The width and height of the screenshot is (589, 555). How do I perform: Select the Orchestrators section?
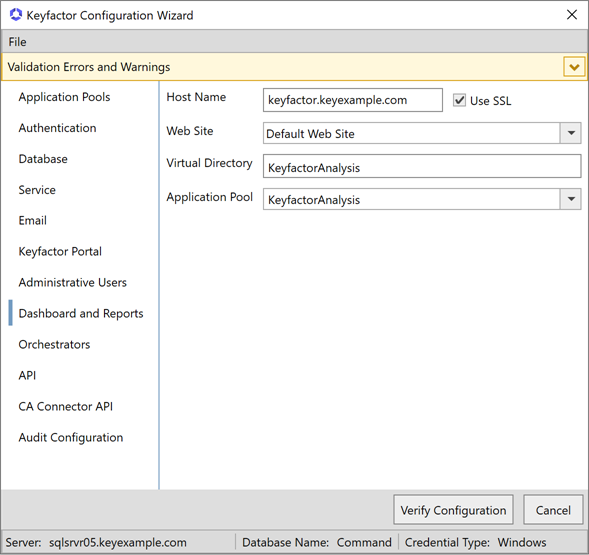click(54, 345)
